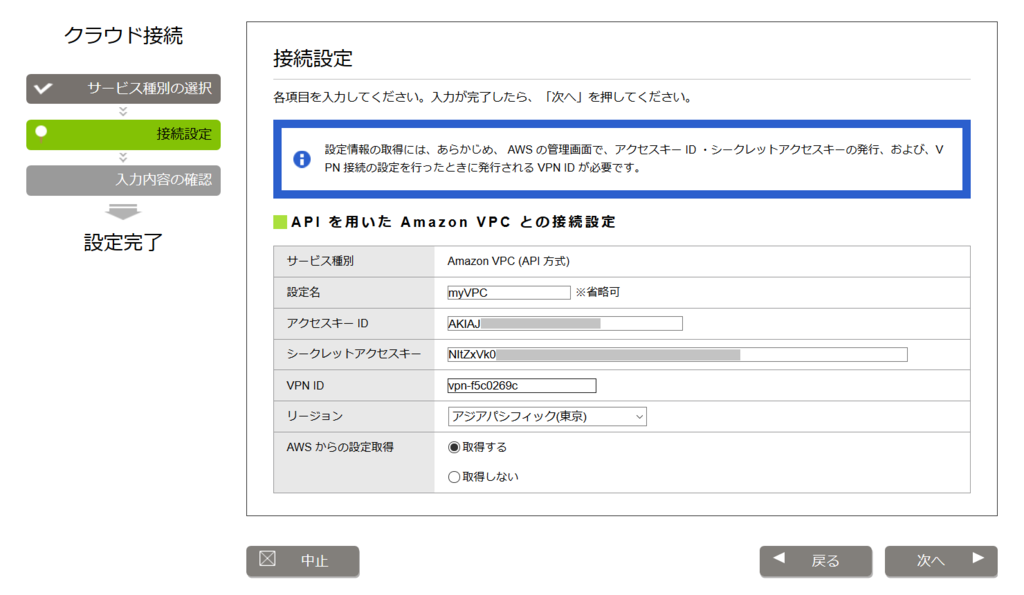The width and height of the screenshot is (1024, 595).
Task: Click the 'AWS からの設定取得' row label
Action: tap(340, 447)
